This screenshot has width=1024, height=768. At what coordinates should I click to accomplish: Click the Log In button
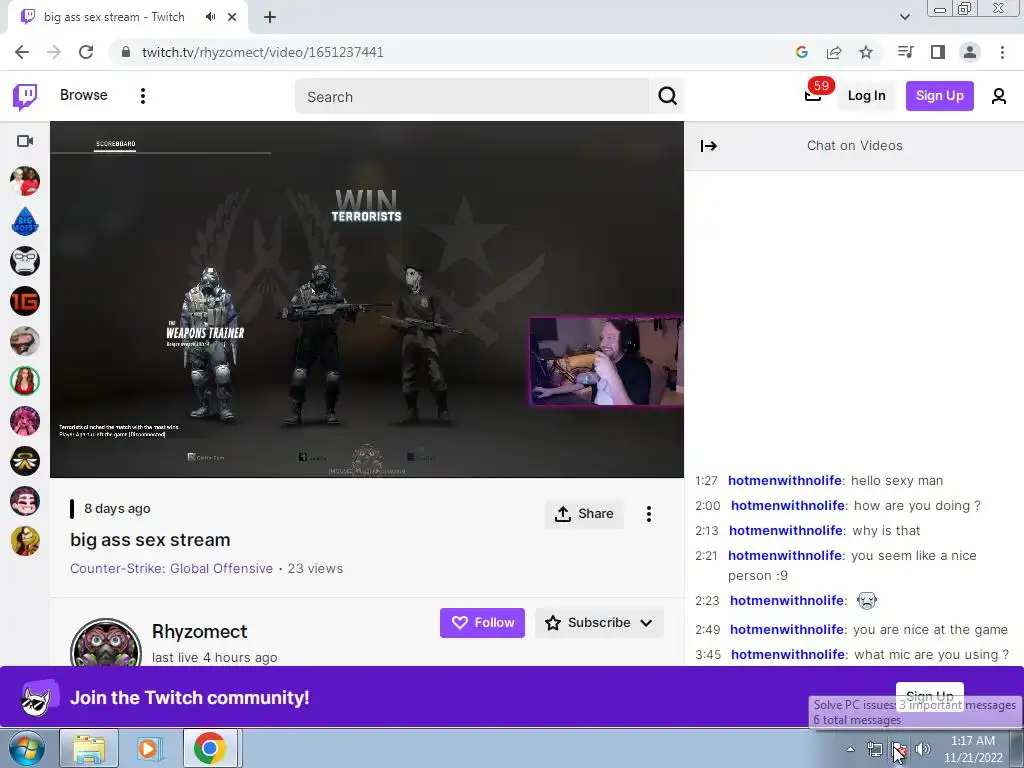[x=866, y=96]
